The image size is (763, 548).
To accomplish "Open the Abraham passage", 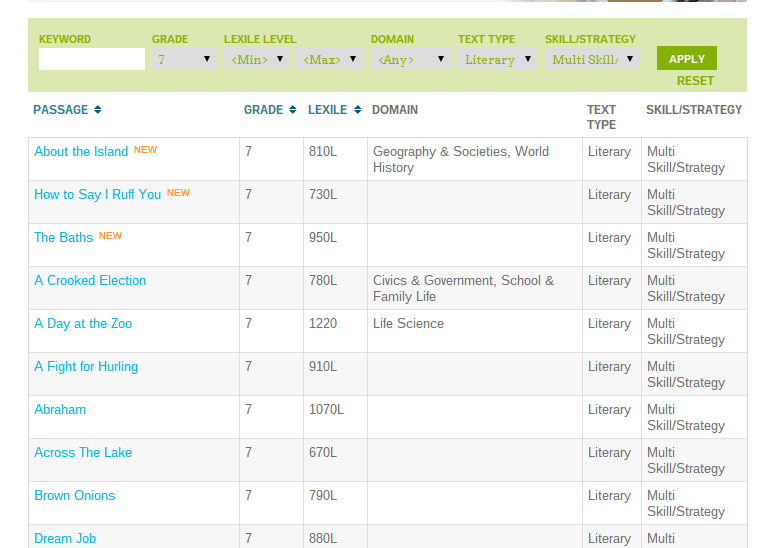I will point(60,410).
